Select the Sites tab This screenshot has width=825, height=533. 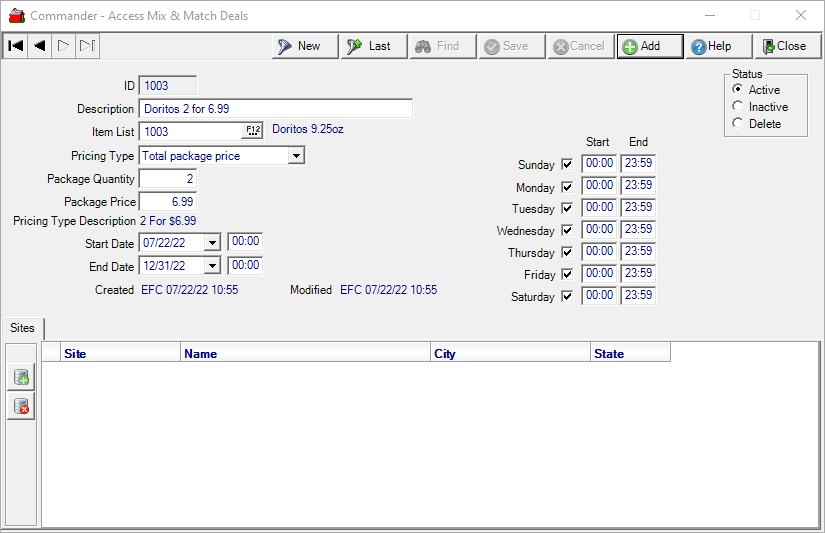22,328
